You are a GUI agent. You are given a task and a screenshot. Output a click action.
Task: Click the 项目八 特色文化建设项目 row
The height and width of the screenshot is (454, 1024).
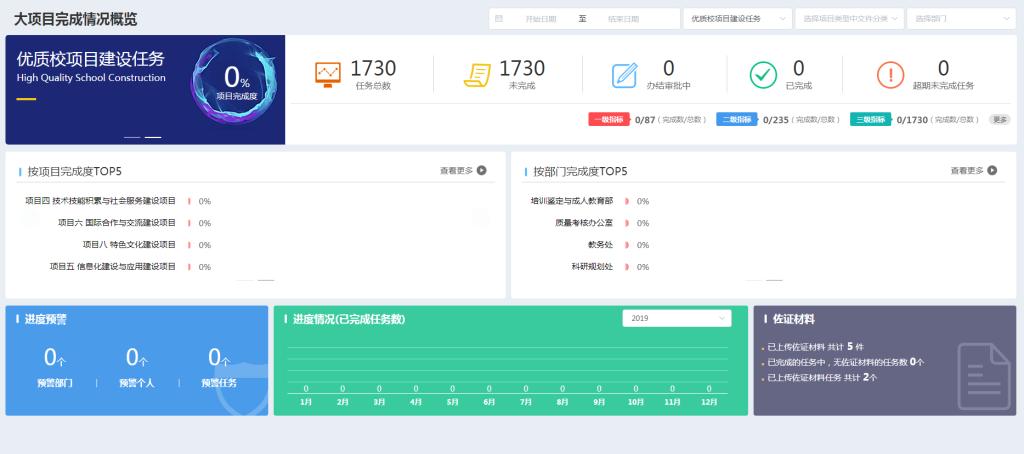coord(146,245)
